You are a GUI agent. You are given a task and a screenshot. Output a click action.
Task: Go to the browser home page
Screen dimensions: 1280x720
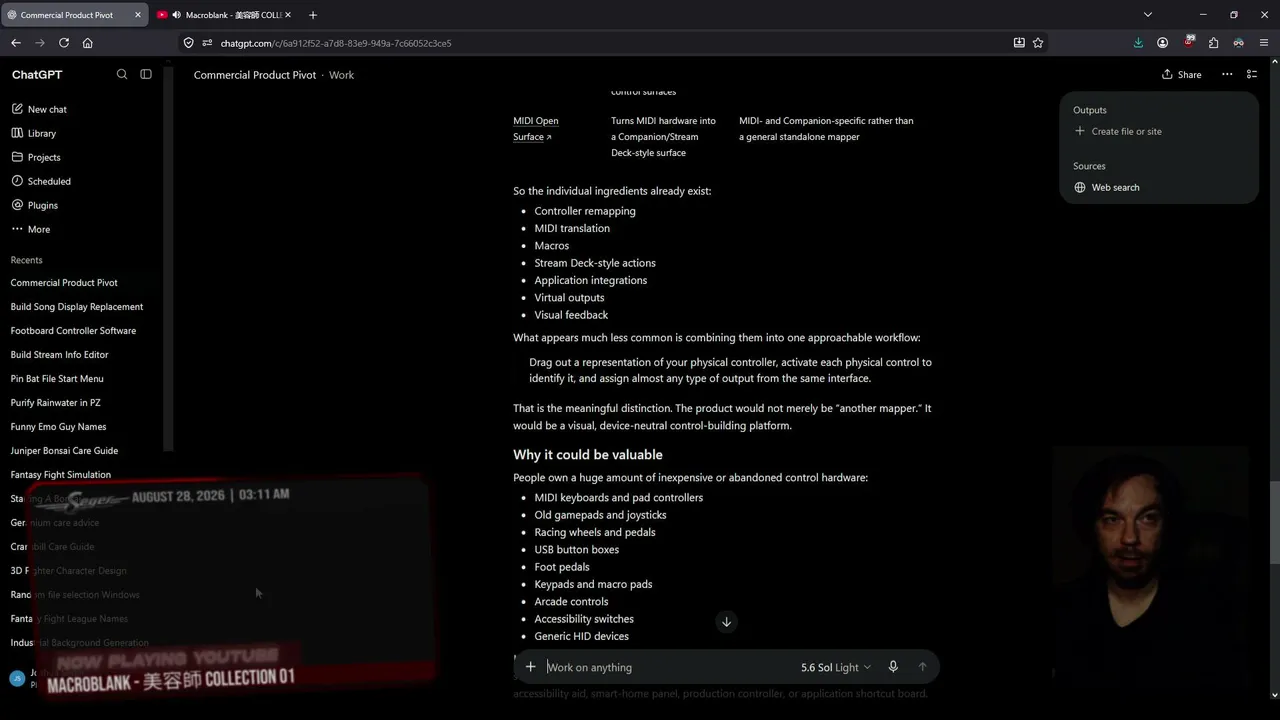pyautogui.click(x=88, y=43)
